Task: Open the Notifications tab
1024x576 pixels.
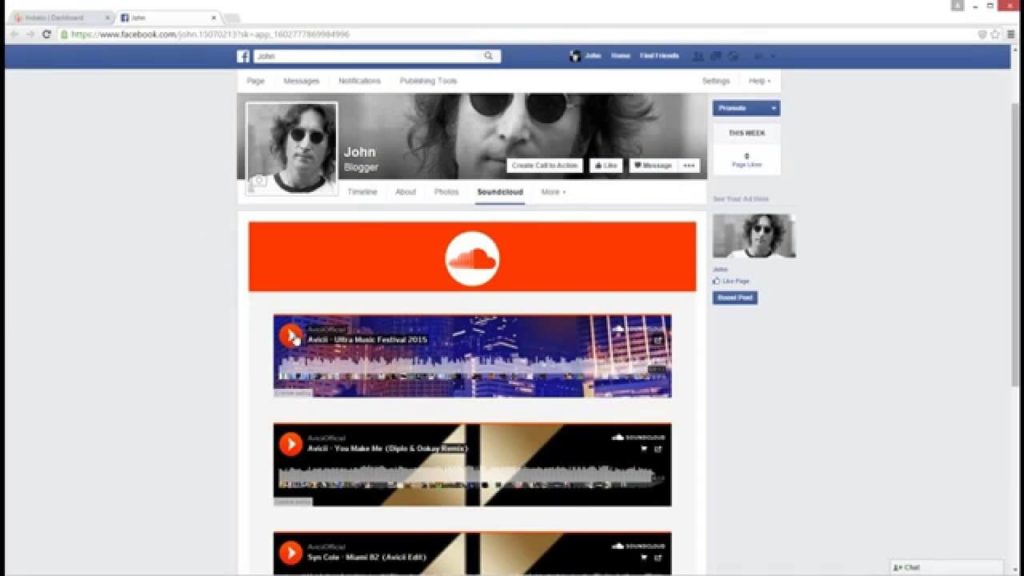Action: (359, 81)
